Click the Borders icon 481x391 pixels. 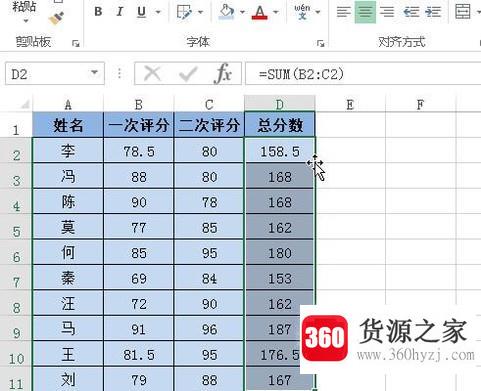pos(184,12)
